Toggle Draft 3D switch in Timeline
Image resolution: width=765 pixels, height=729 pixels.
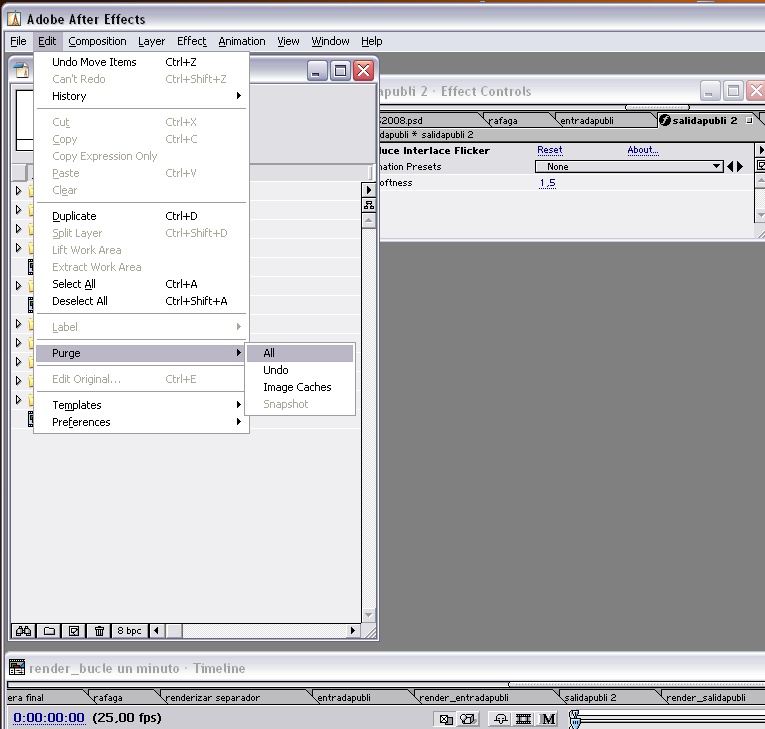click(468, 719)
